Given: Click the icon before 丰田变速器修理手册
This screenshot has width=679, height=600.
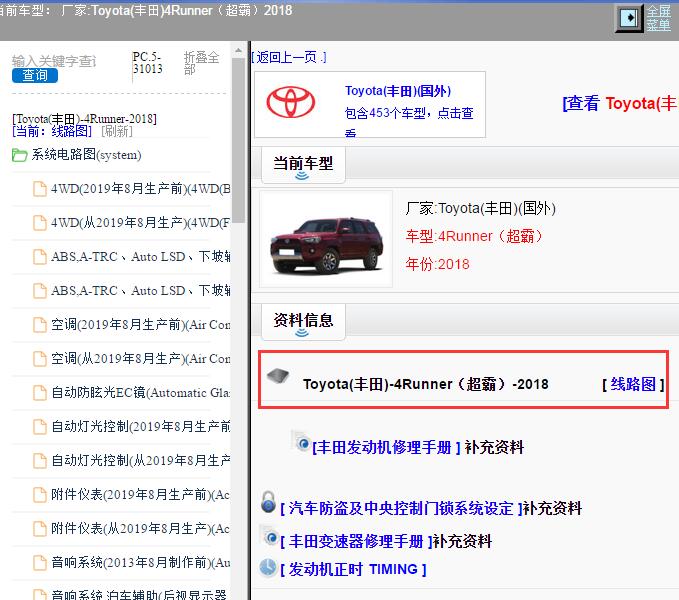Looking at the screenshot, I should coord(269,536).
